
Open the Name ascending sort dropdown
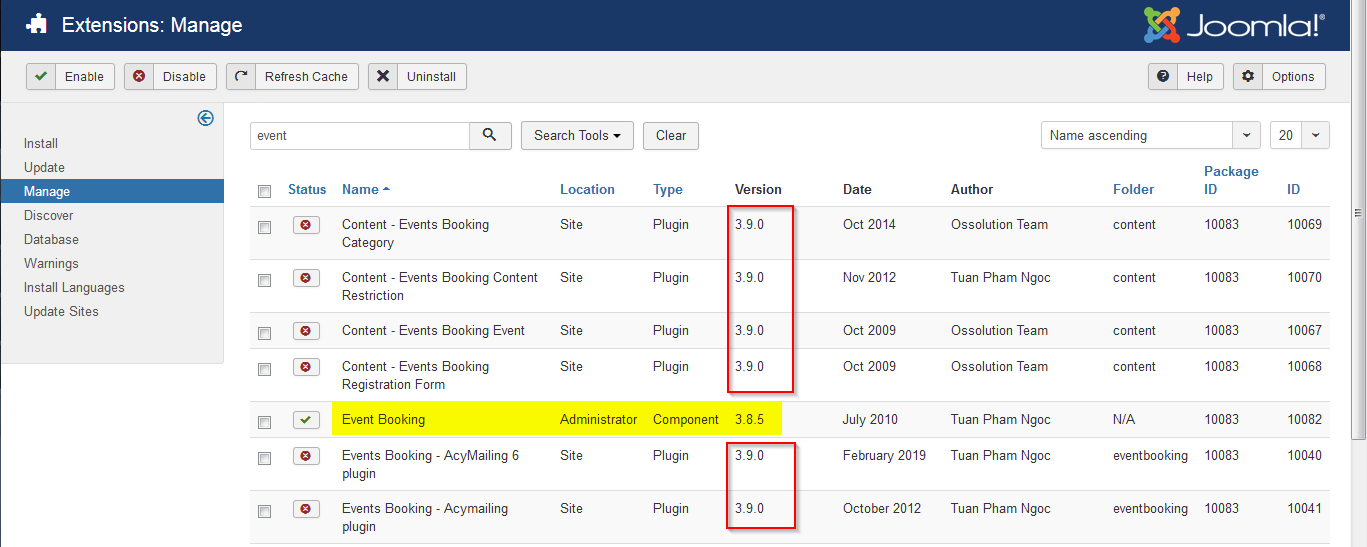point(1151,135)
